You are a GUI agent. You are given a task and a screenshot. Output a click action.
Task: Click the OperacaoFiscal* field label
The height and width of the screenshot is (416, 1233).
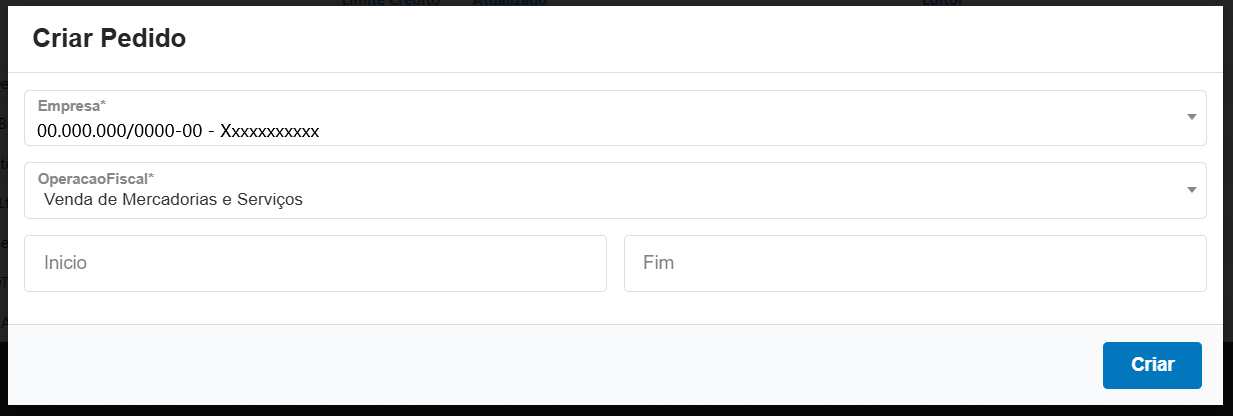coord(96,178)
